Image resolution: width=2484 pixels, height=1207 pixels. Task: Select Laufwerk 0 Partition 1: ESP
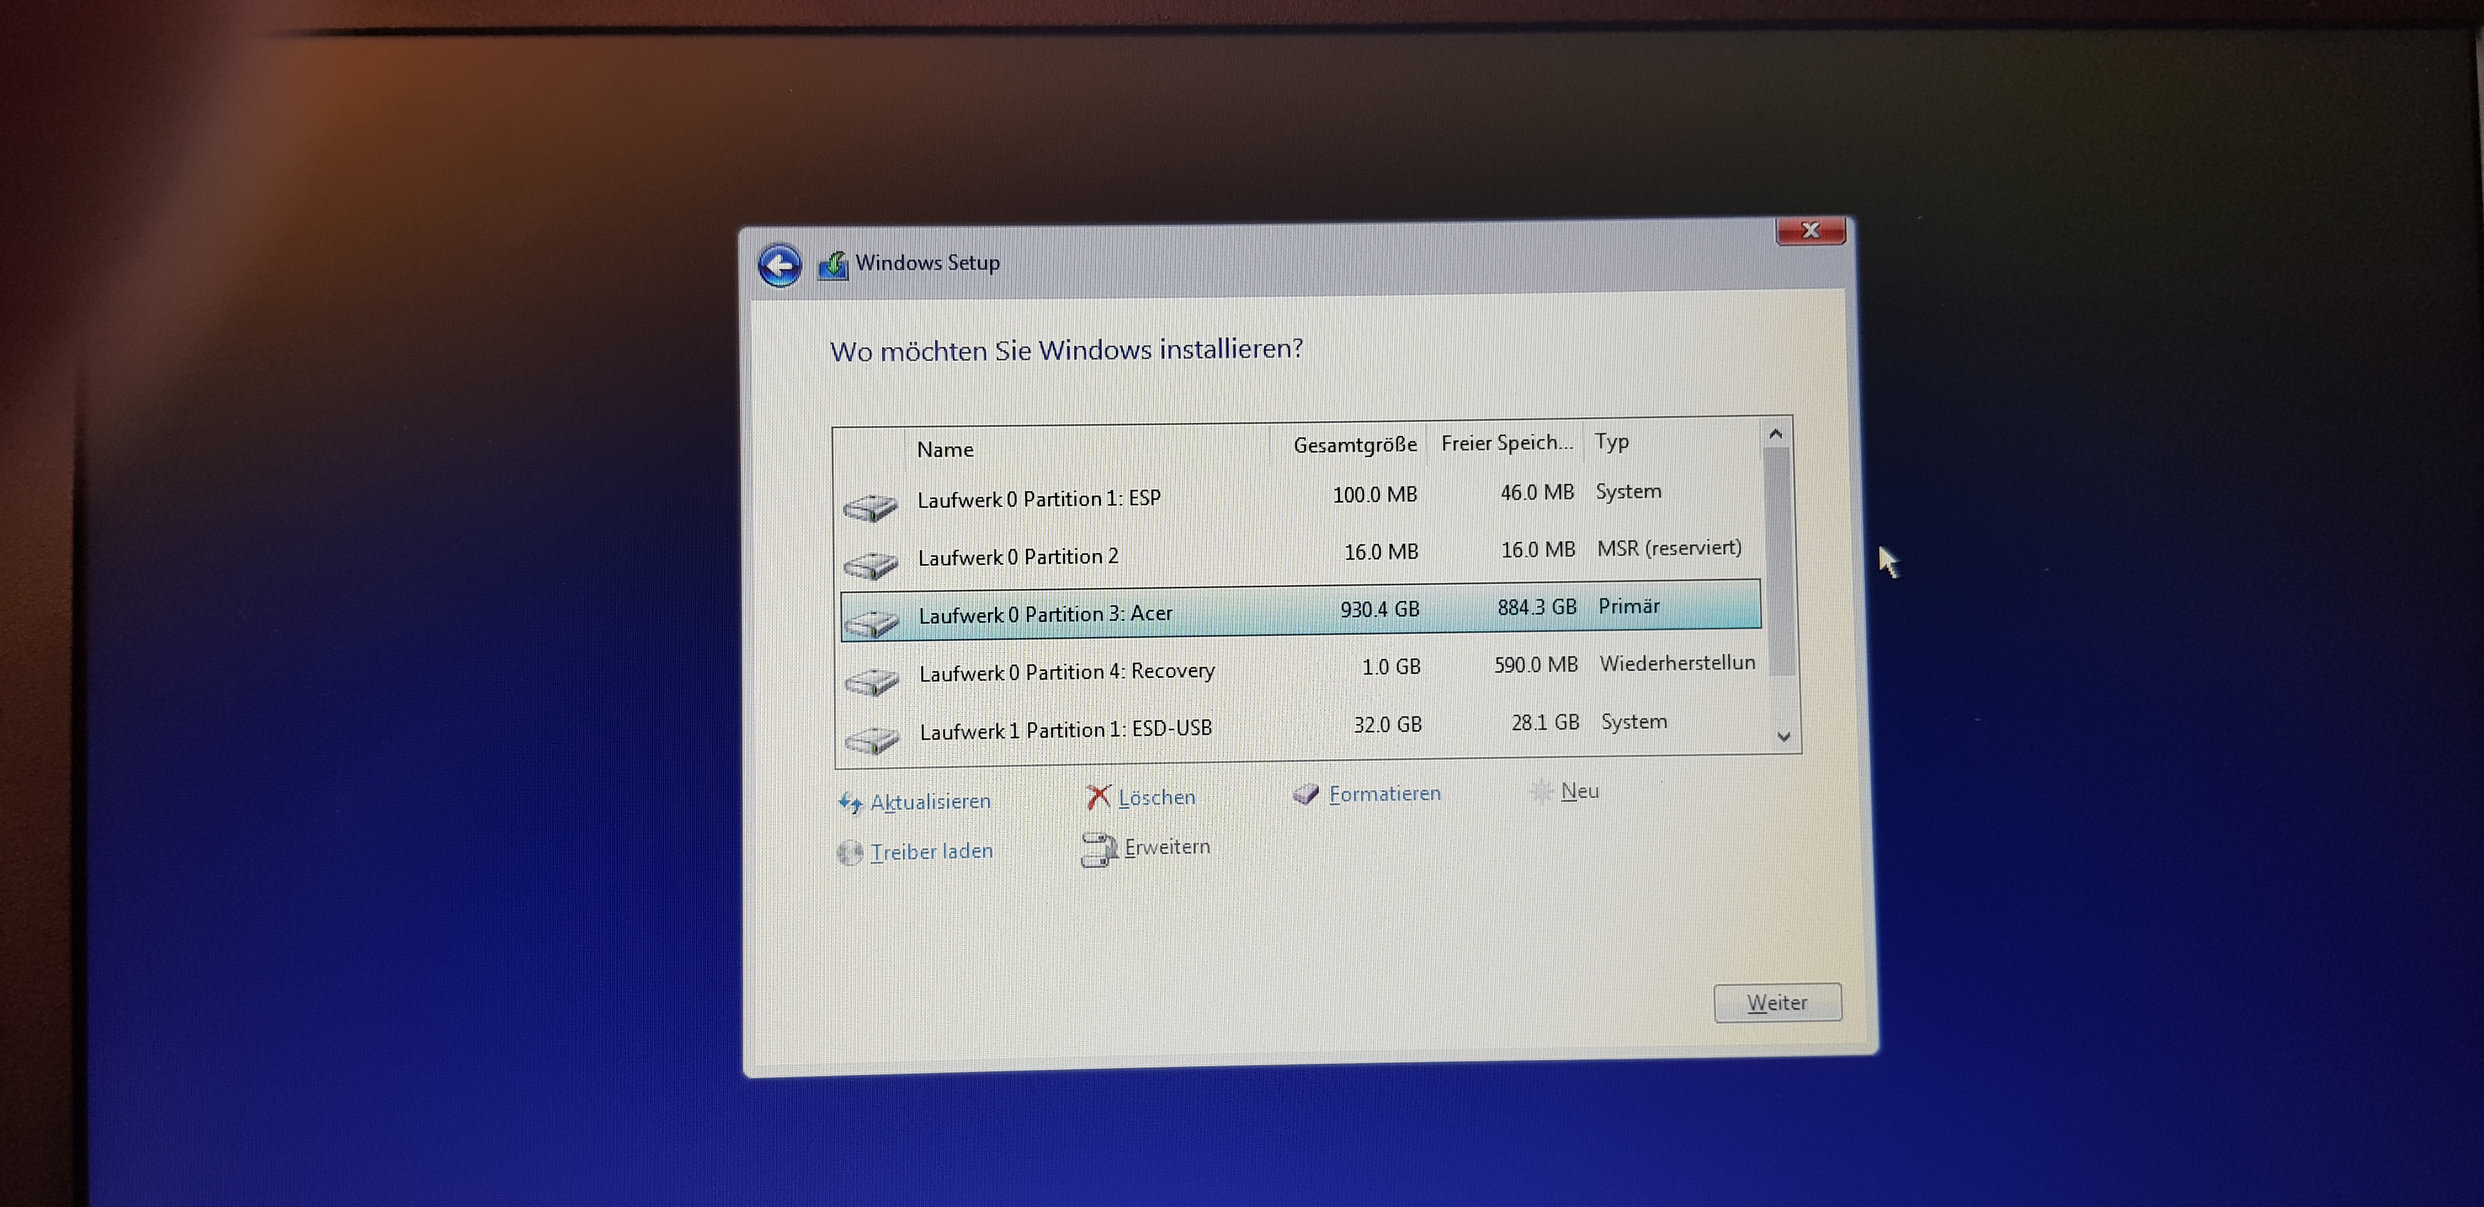point(1300,497)
